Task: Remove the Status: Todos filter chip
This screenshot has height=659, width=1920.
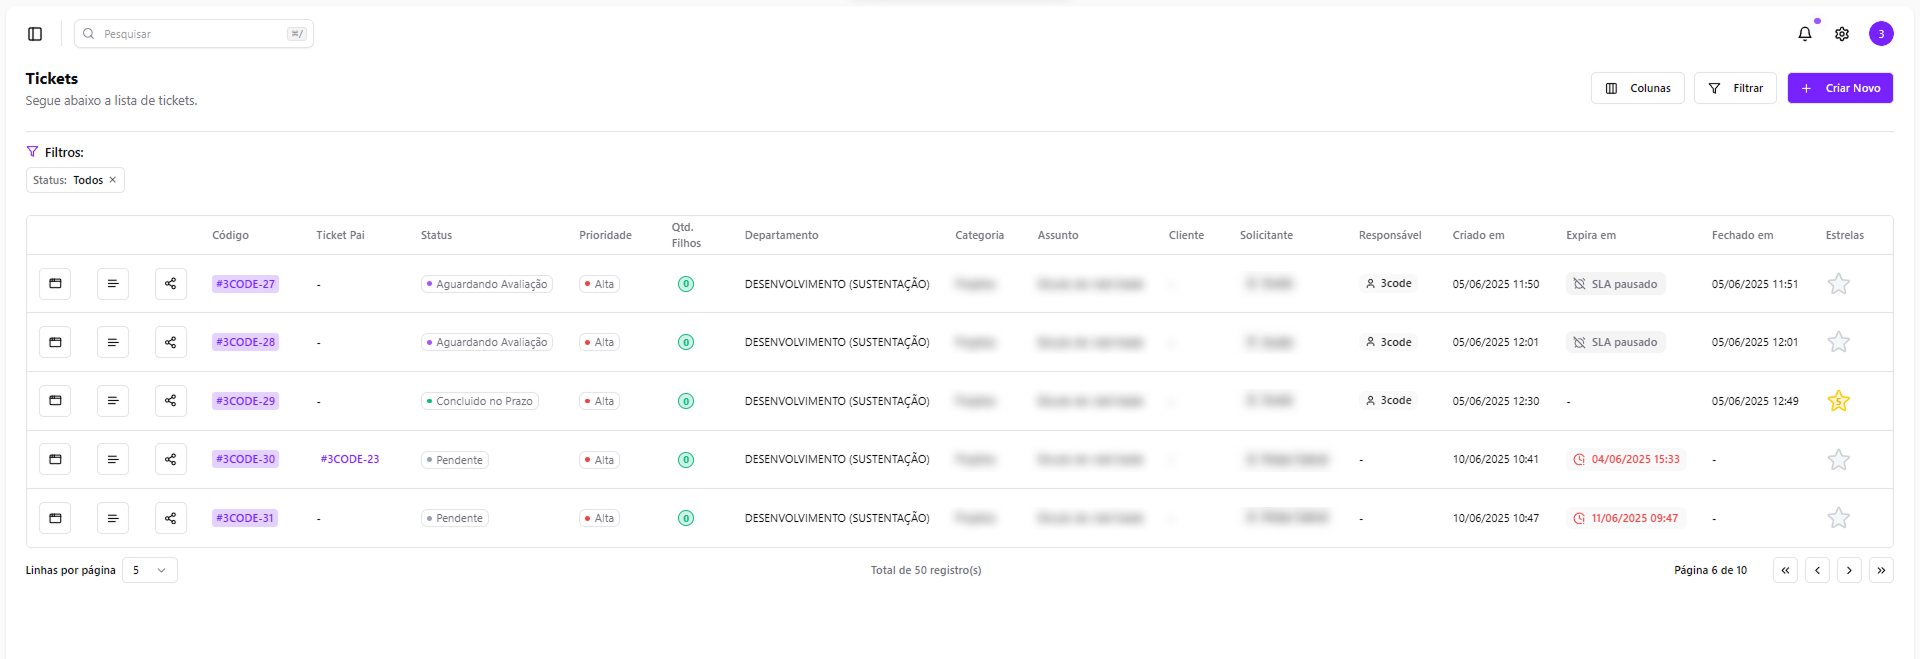Action: click(x=112, y=180)
